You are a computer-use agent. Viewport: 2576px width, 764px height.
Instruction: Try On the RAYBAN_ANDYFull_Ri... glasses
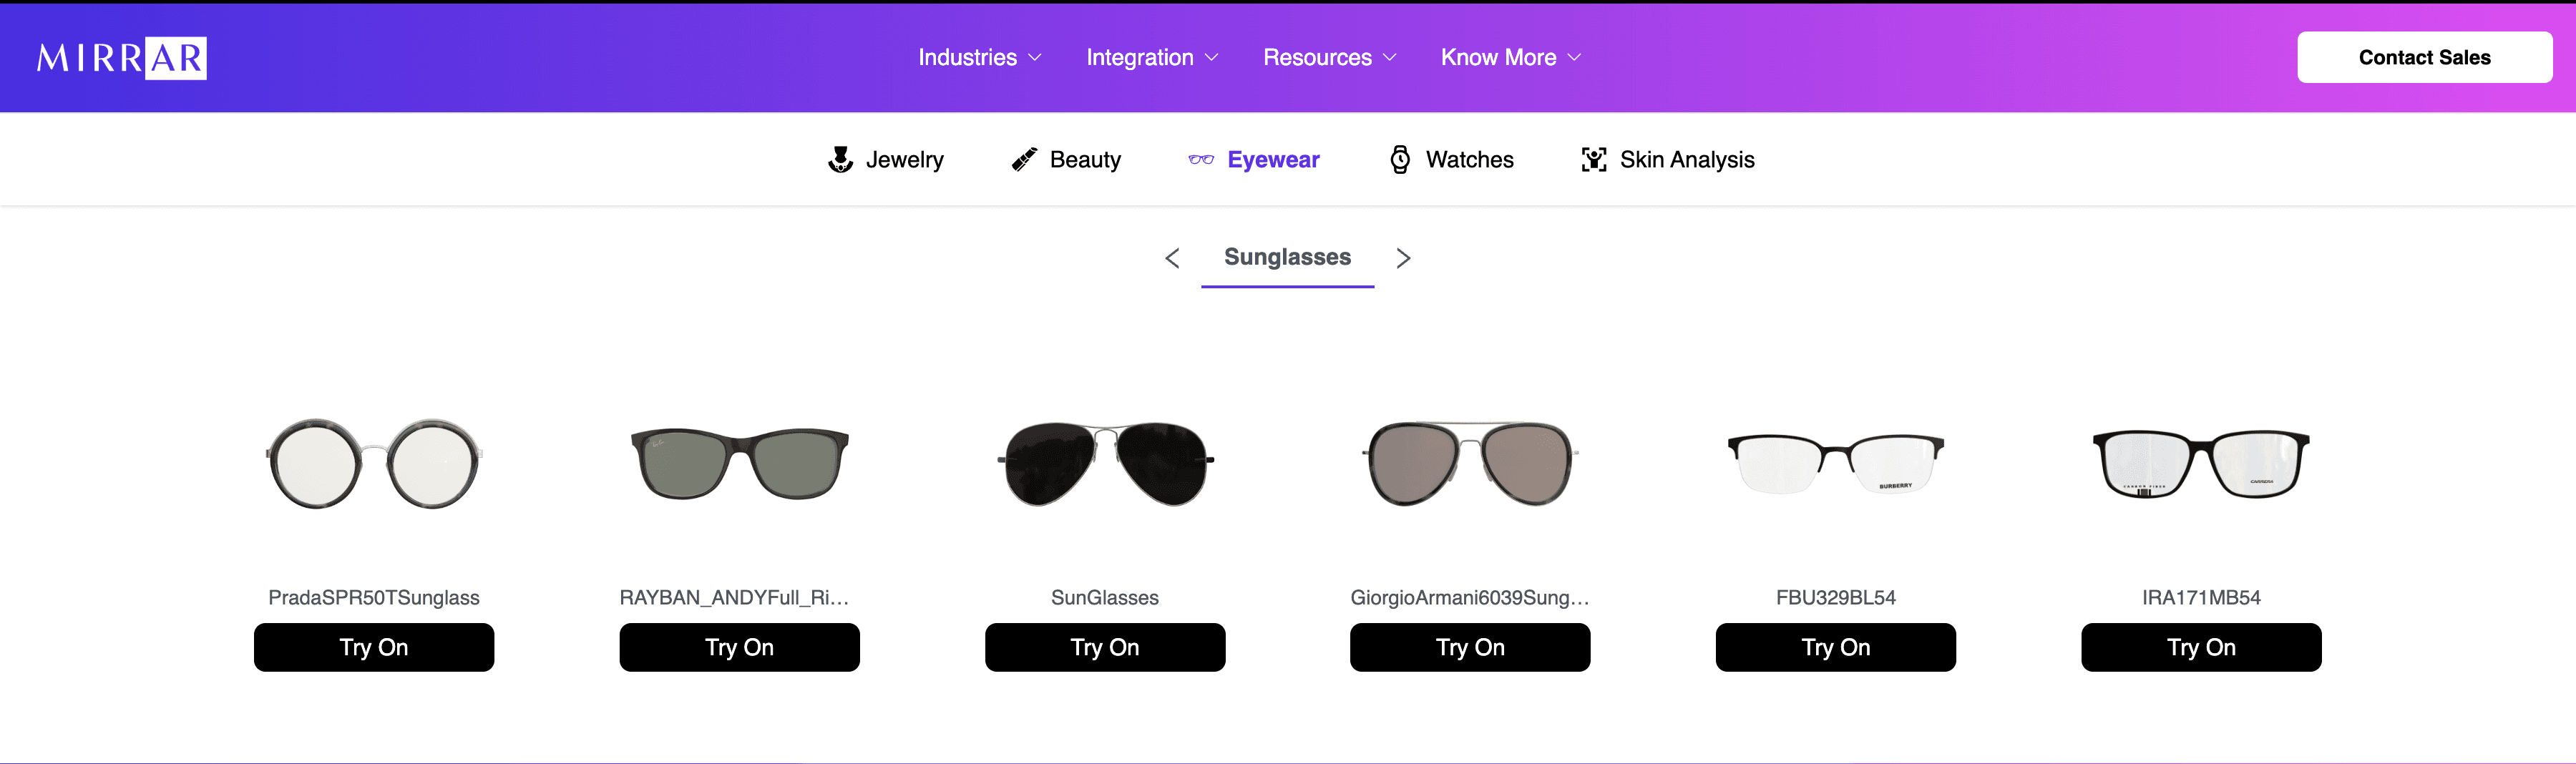pos(739,647)
